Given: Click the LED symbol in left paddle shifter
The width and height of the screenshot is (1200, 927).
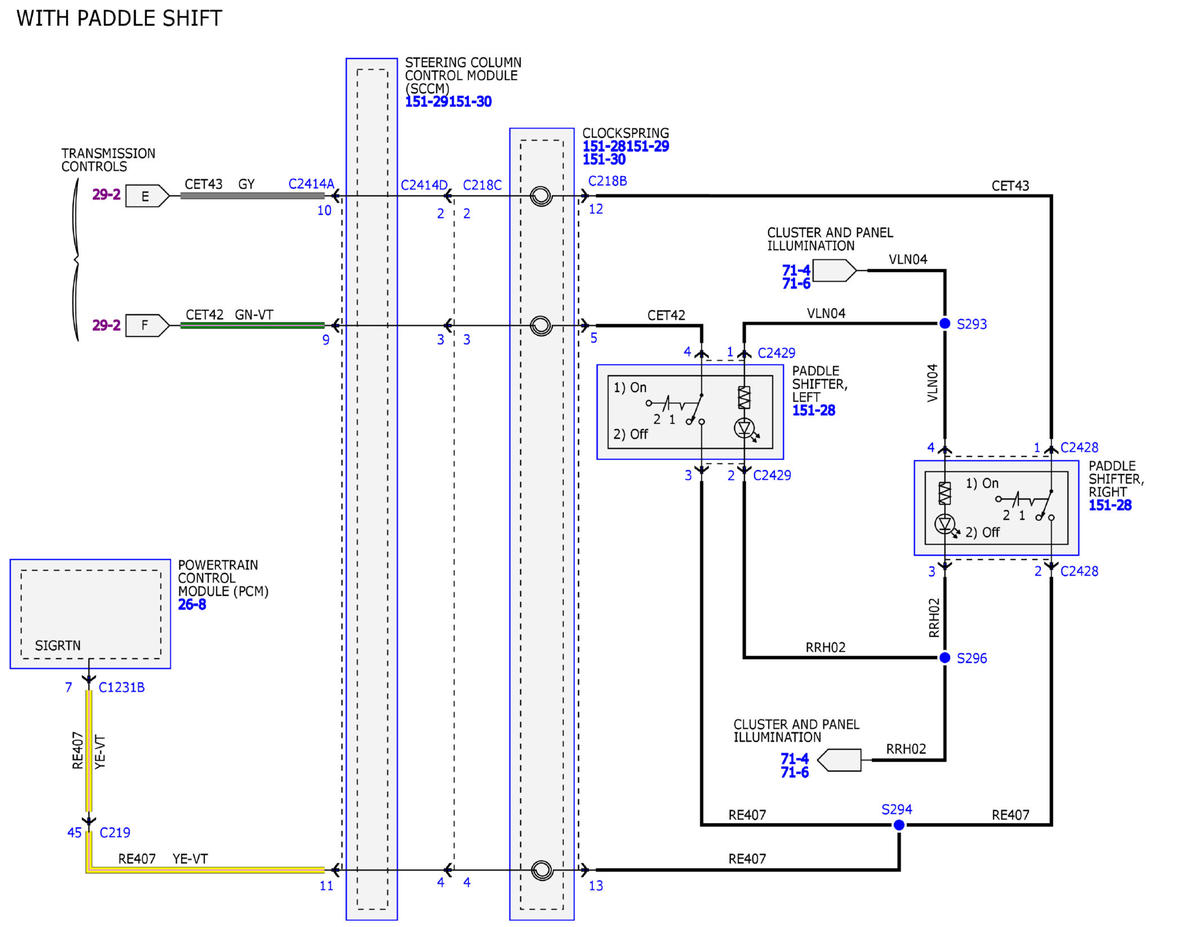Looking at the screenshot, I should [744, 428].
